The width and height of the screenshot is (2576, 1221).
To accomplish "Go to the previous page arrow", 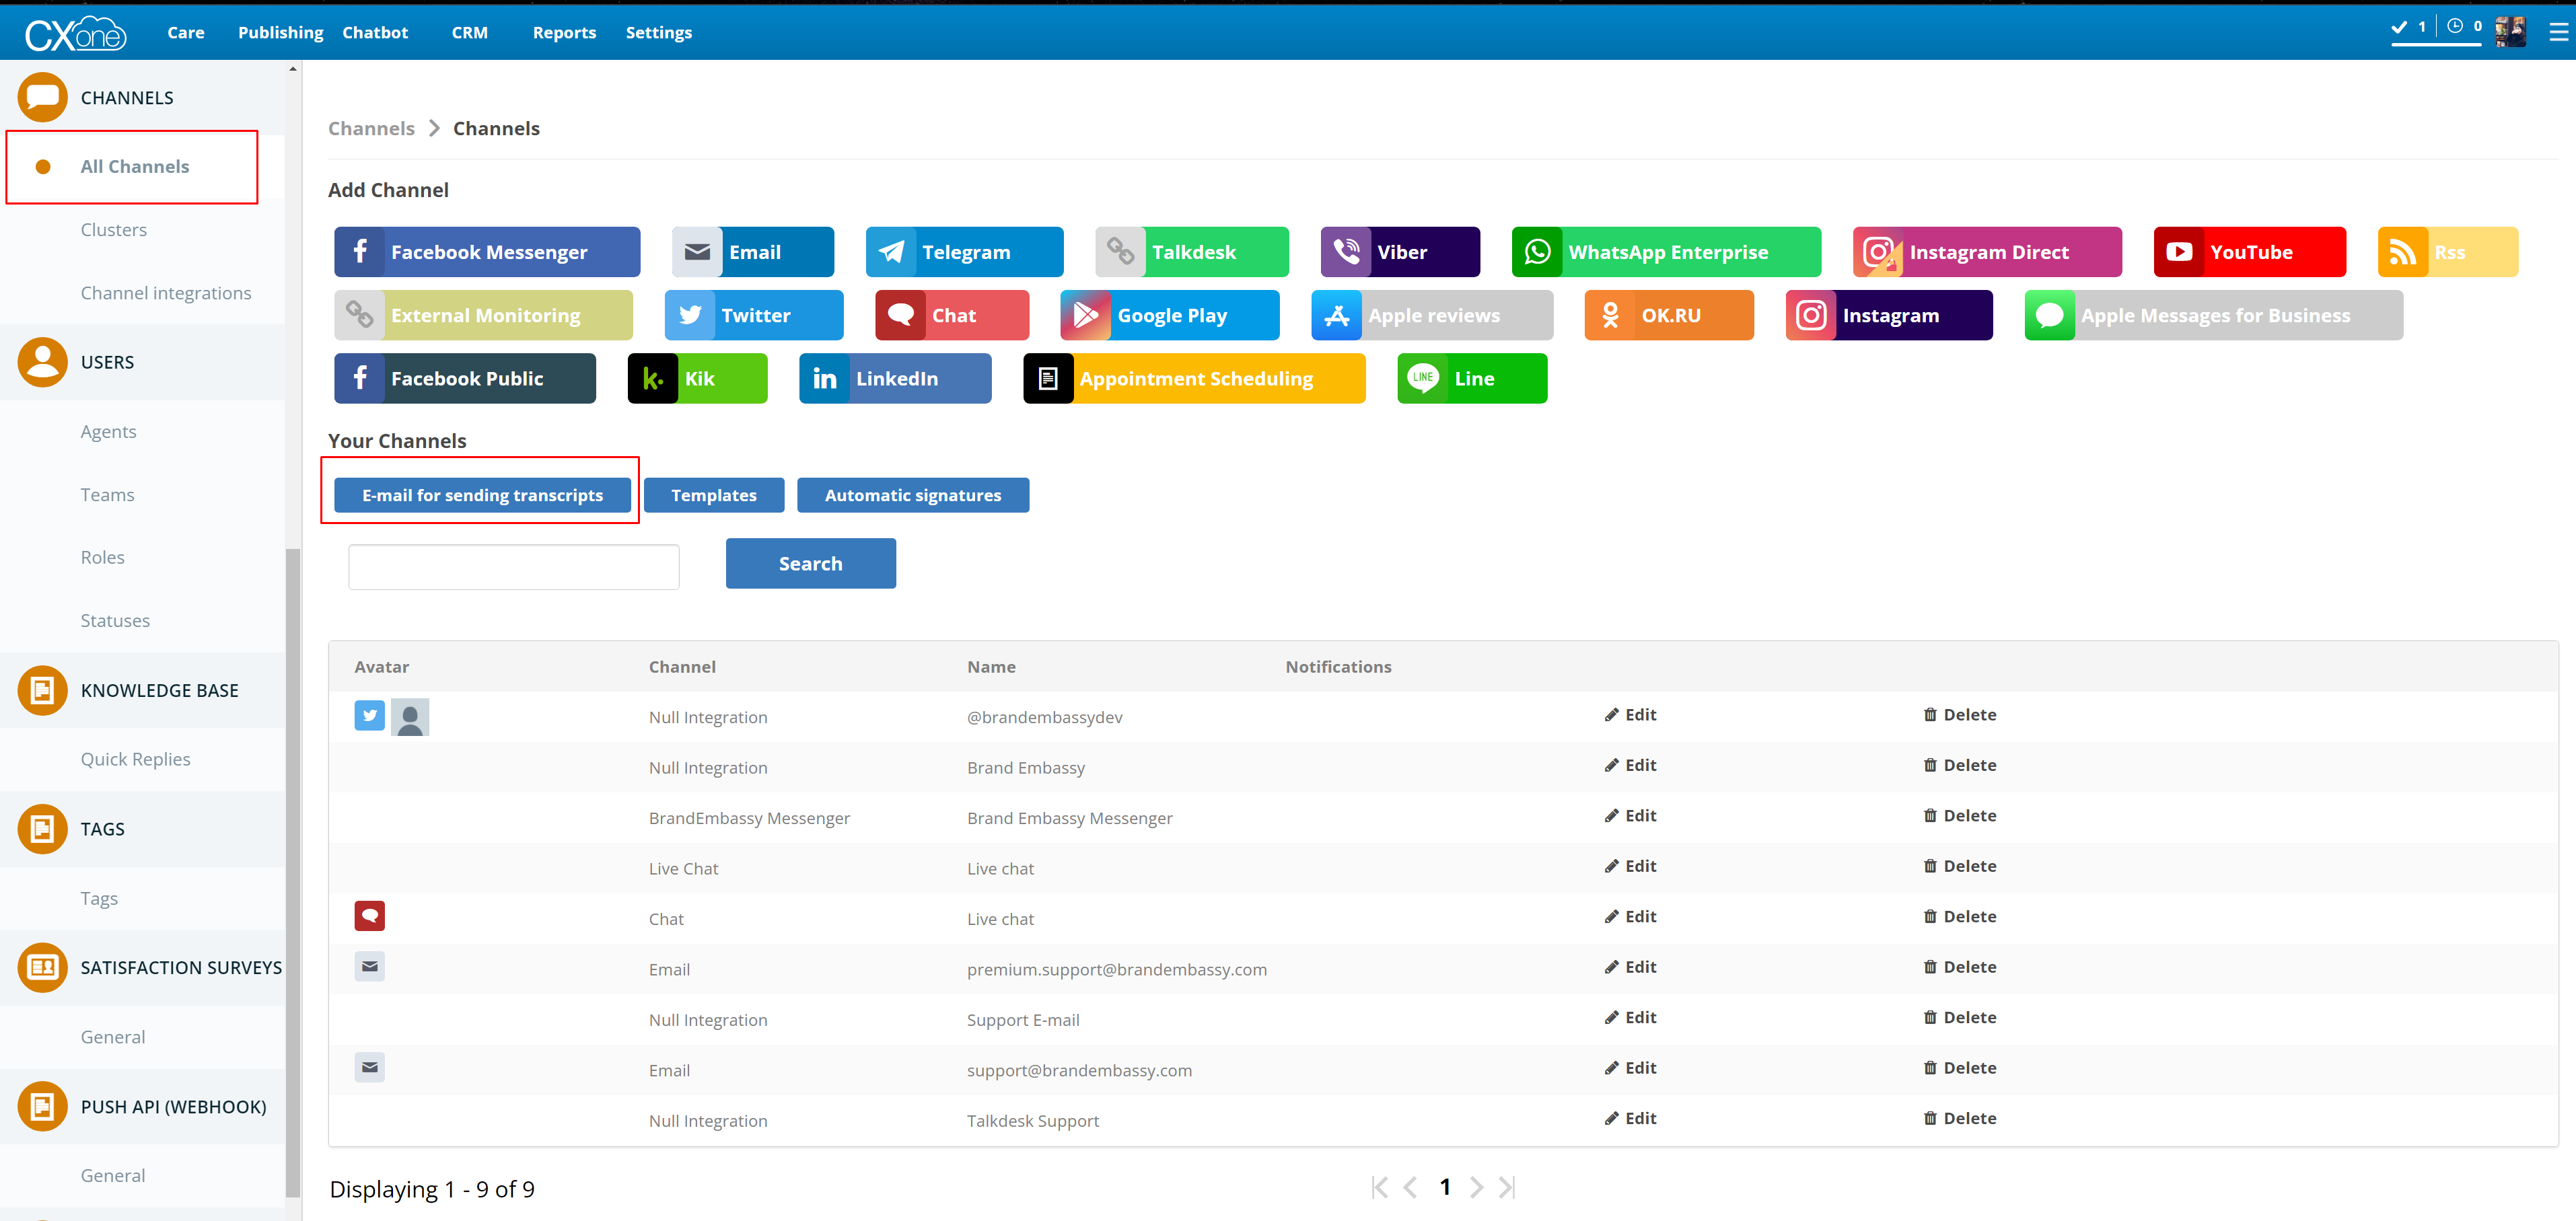I will [1410, 1187].
